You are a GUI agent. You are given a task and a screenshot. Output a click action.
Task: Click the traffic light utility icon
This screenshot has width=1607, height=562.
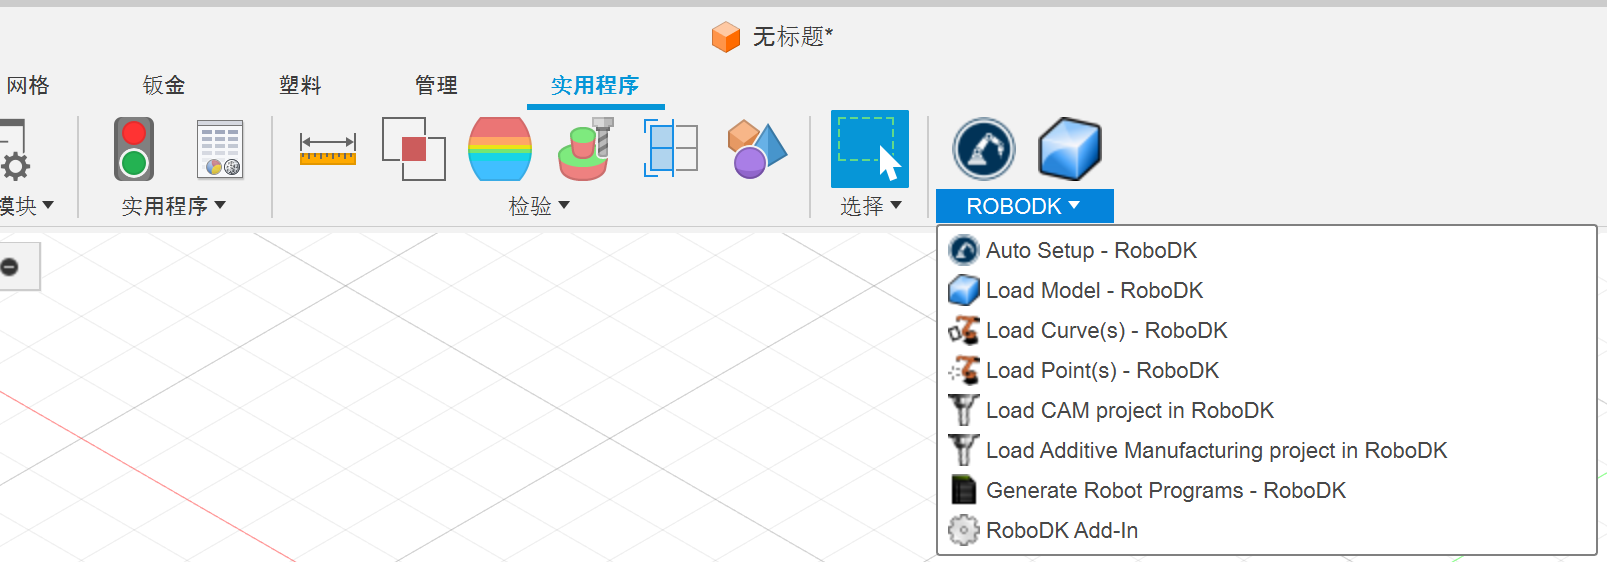[134, 149]
